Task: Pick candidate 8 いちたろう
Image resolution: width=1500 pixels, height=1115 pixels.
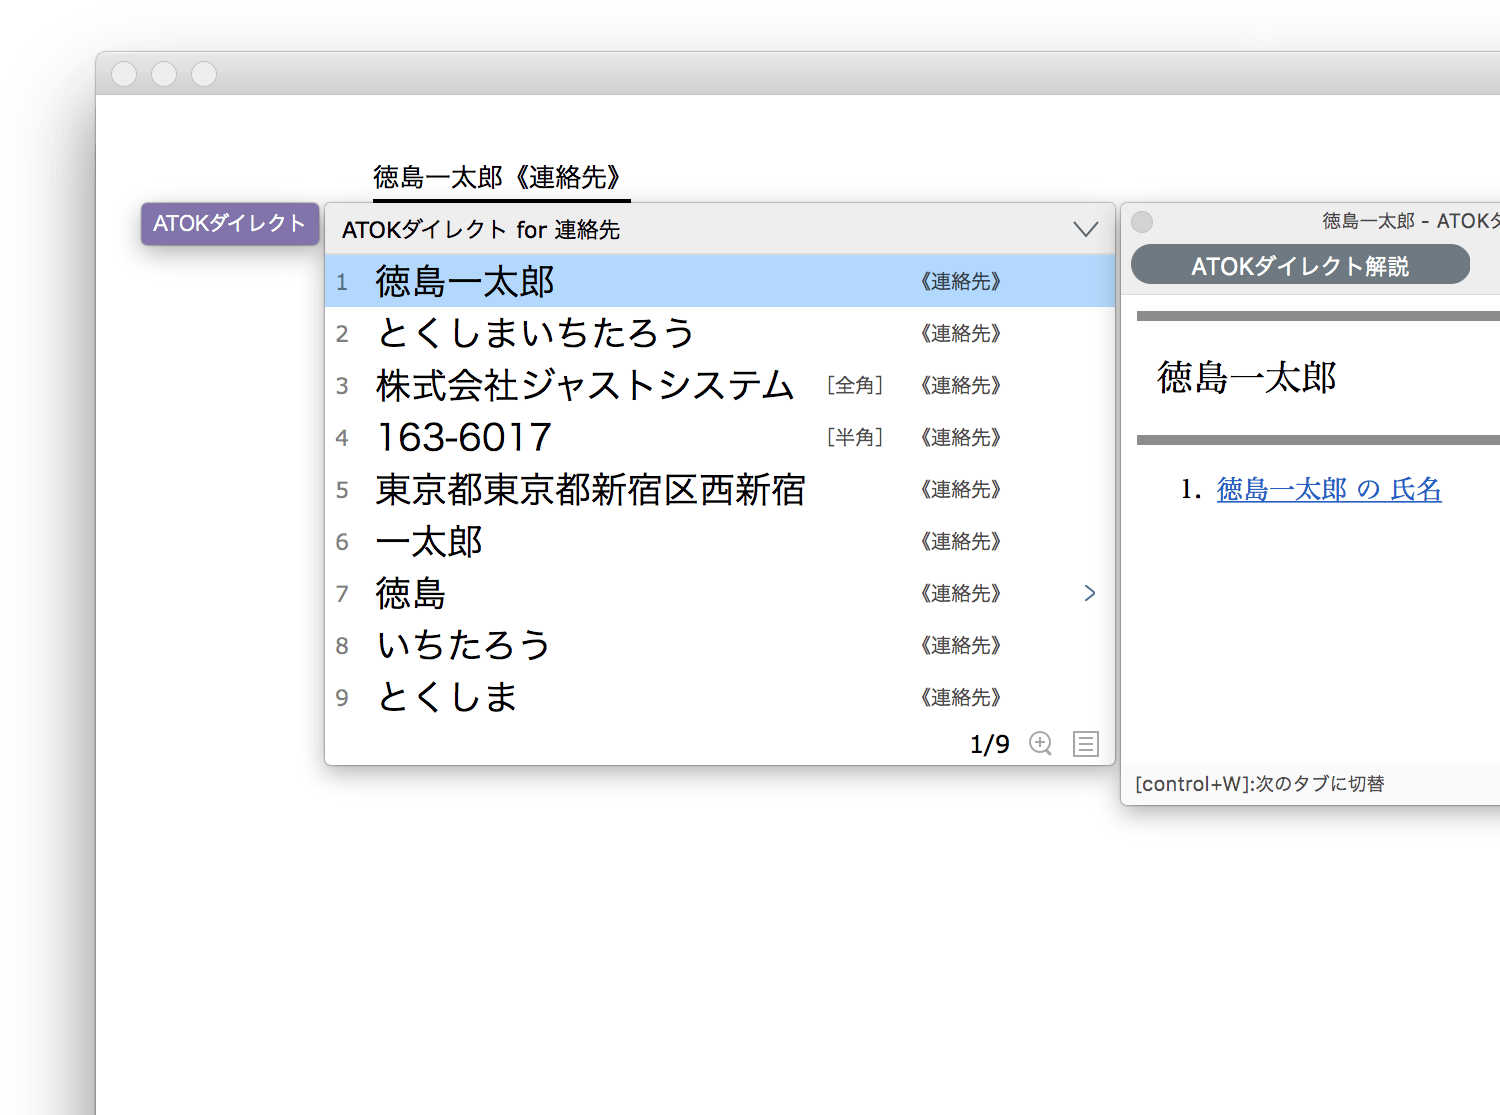Action: [720, 645]
